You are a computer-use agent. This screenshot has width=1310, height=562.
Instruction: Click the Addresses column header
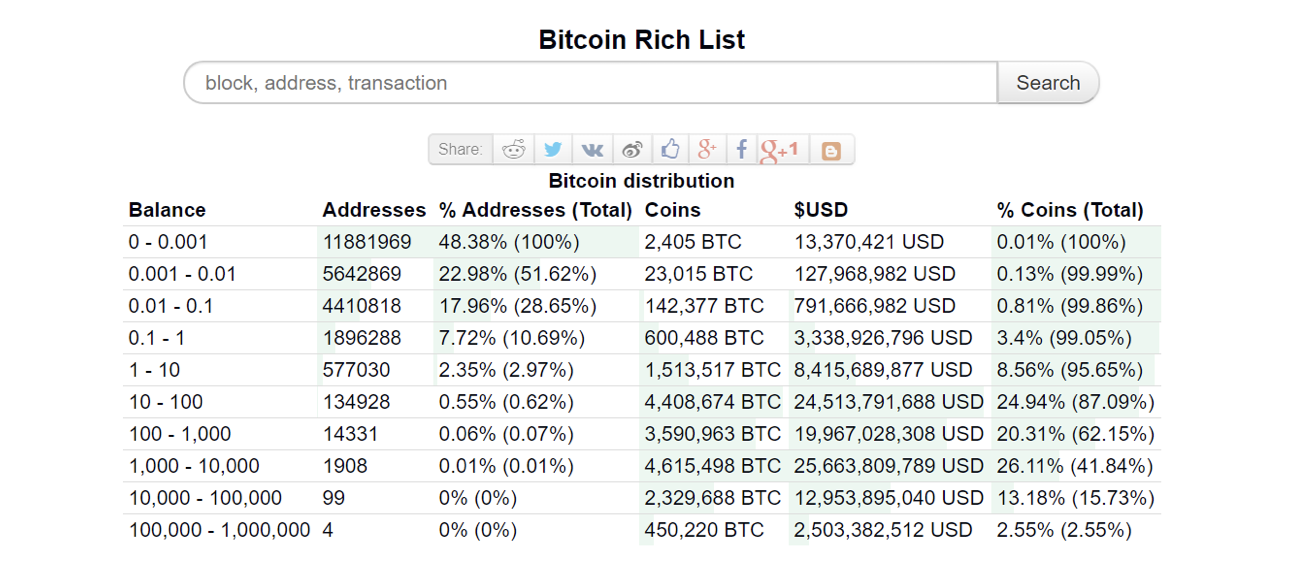coord(374,210)
